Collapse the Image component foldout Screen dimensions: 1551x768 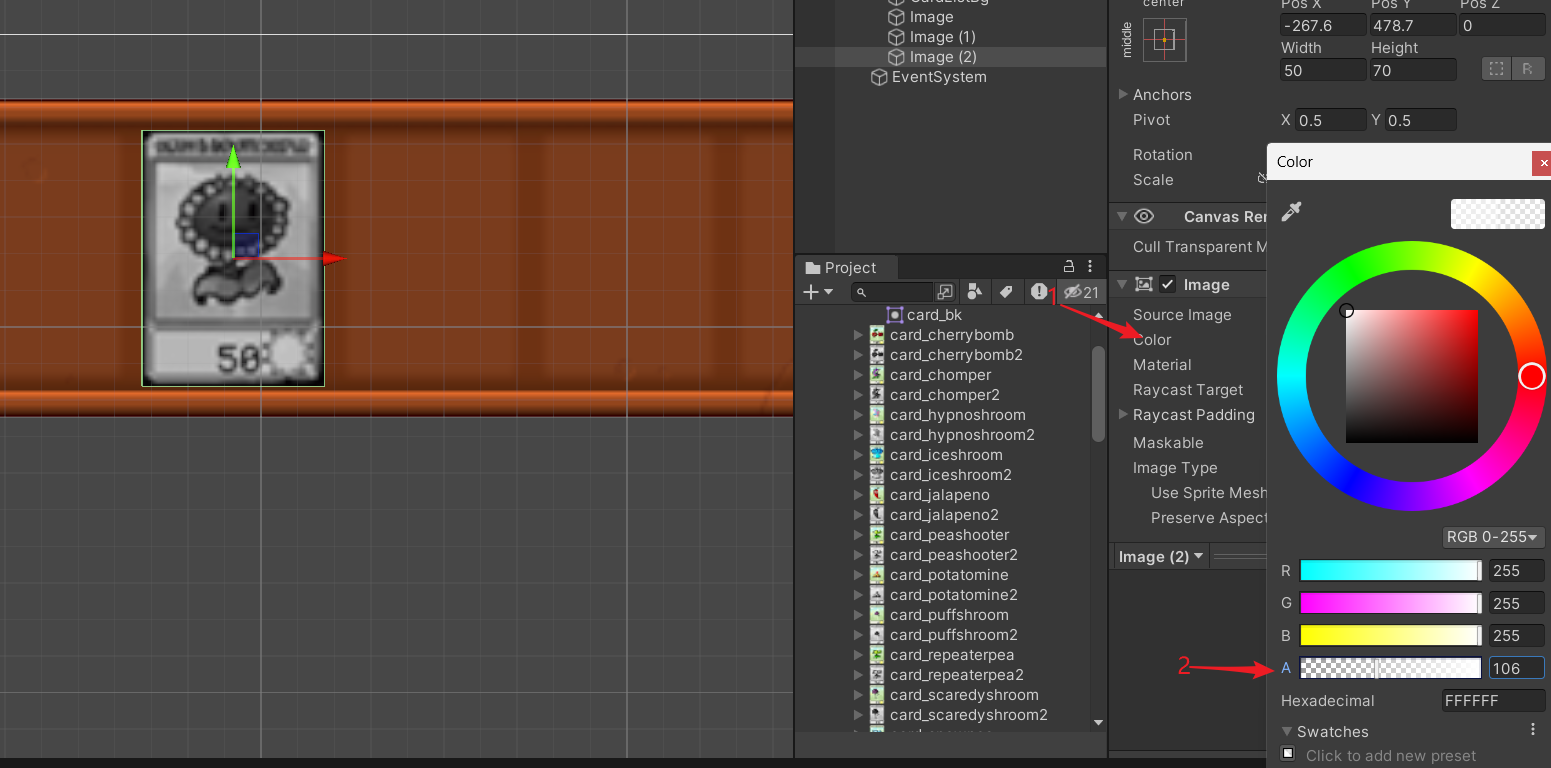pyautogui.click(x=1122, y=285)
